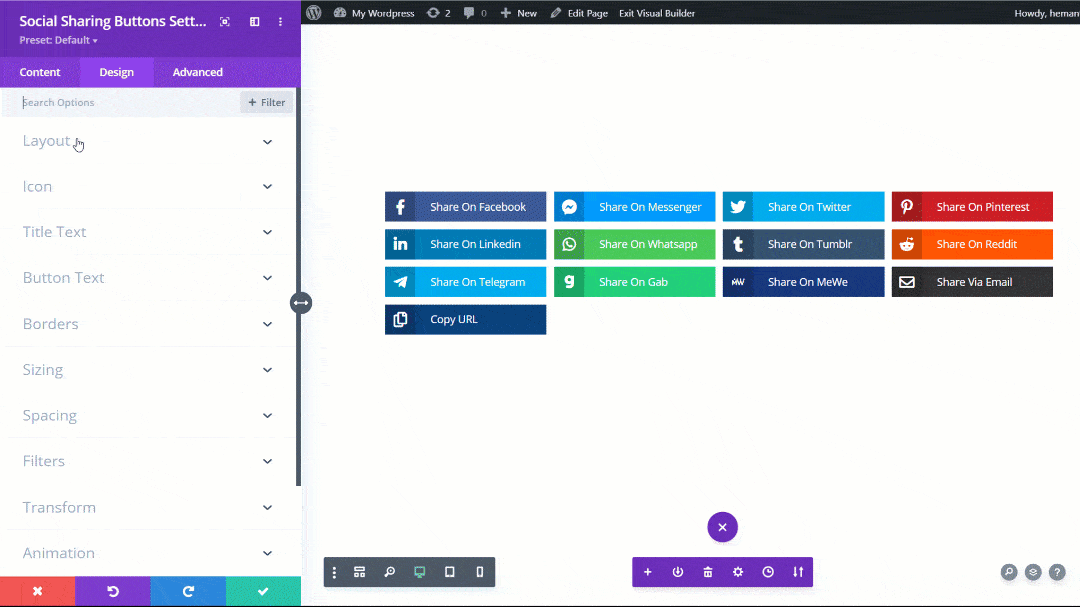
Task: Click Exit Visual Builder
Action: [x=657, y=13]
